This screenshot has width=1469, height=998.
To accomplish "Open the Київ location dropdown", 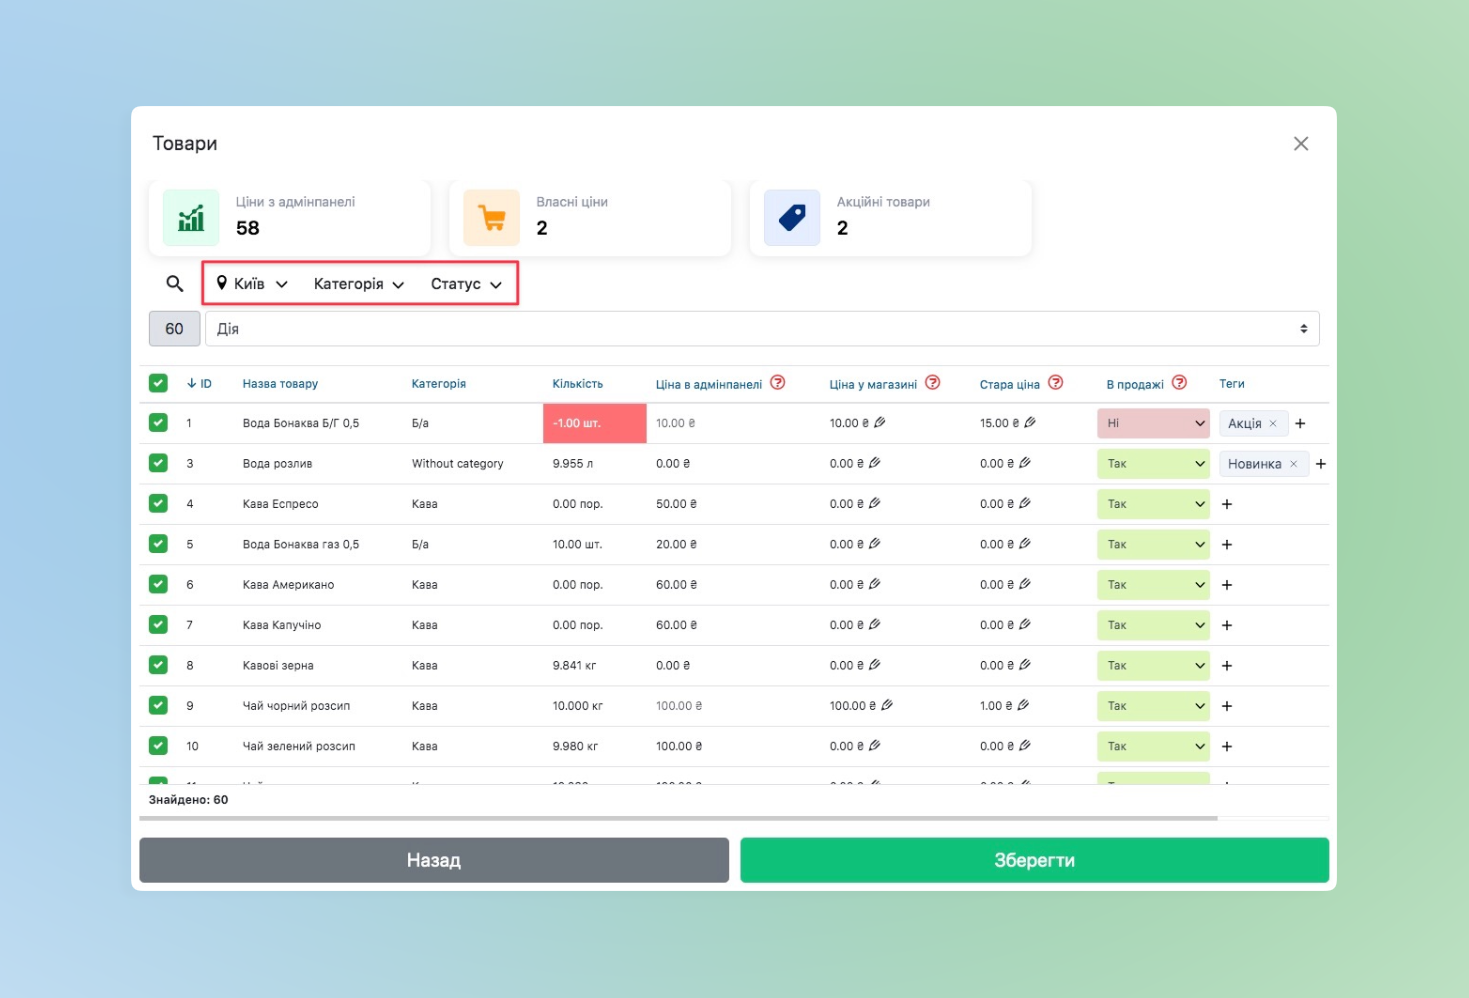I will click(x=252, y=284).
